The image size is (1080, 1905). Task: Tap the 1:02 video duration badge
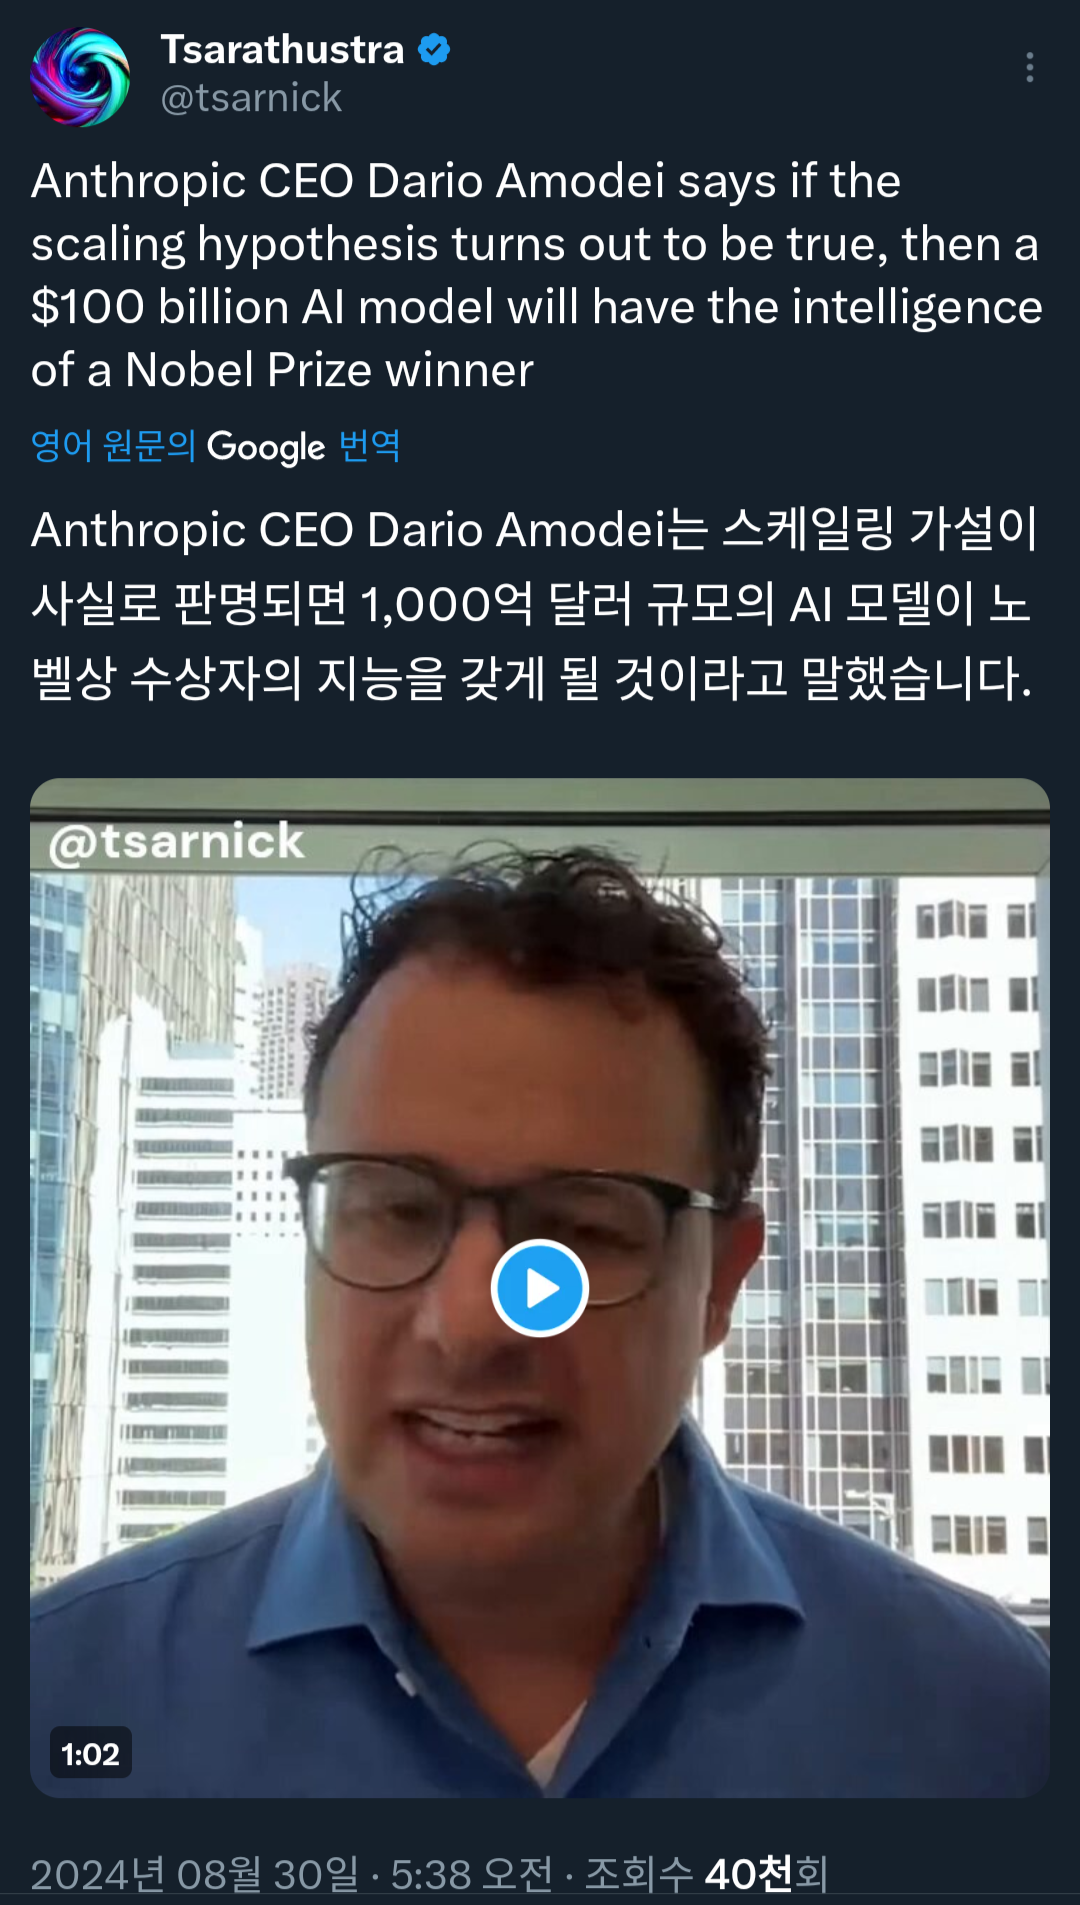[90, 1754]
